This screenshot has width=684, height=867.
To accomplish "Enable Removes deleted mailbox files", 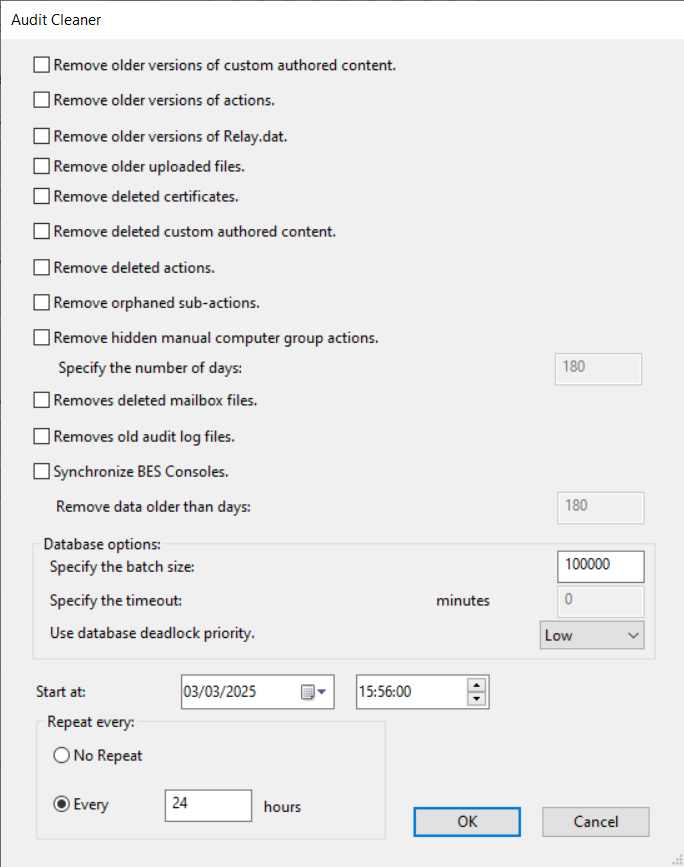I will pos(41,400).
